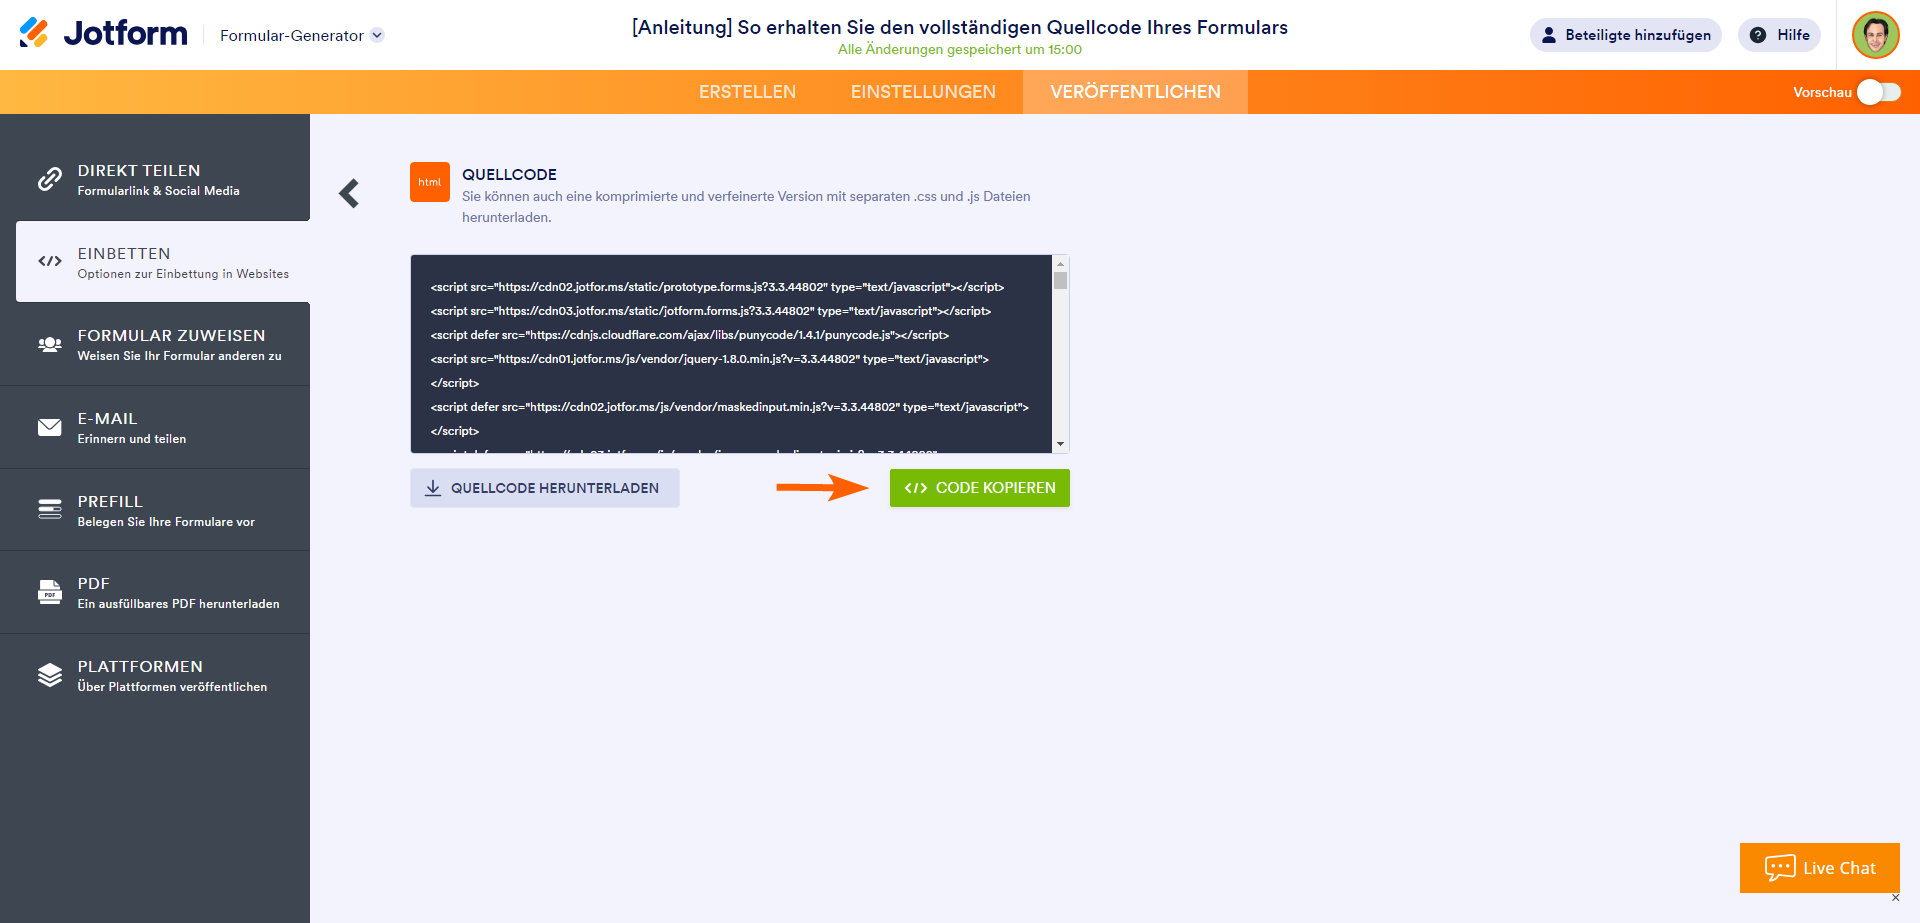Open Formular Zuweisen sidebar section
The width and height of the screenshot is (1920, 923).
pyautogui.click(x=155, y=344)
